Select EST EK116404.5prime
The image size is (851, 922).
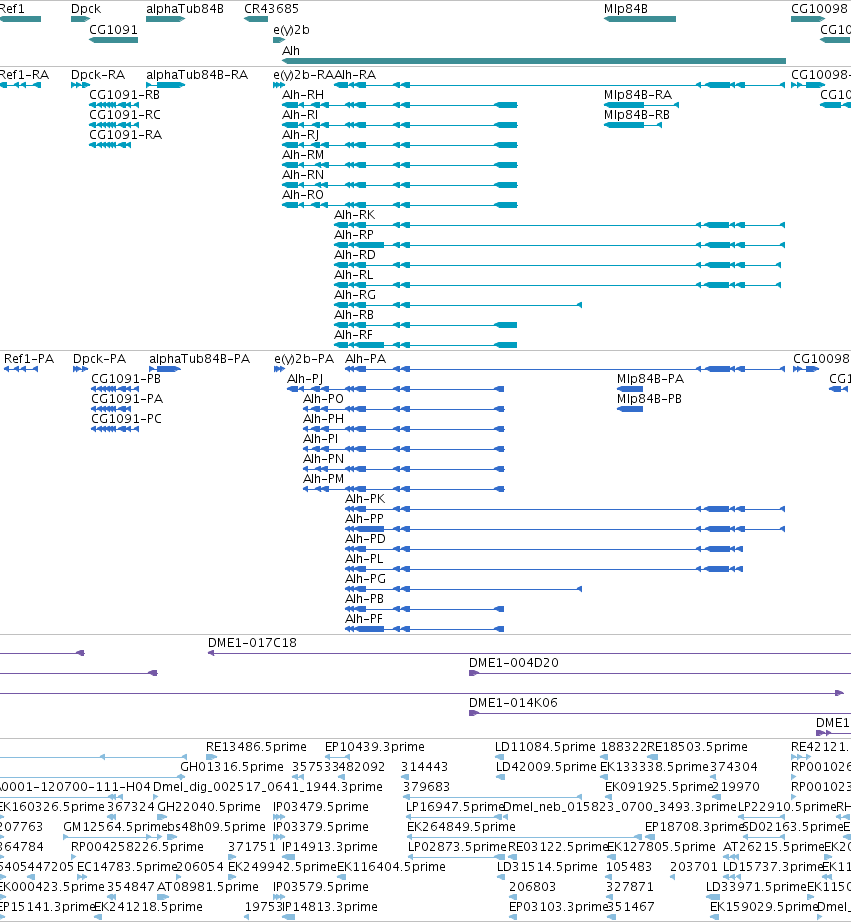tap(392, 867)
